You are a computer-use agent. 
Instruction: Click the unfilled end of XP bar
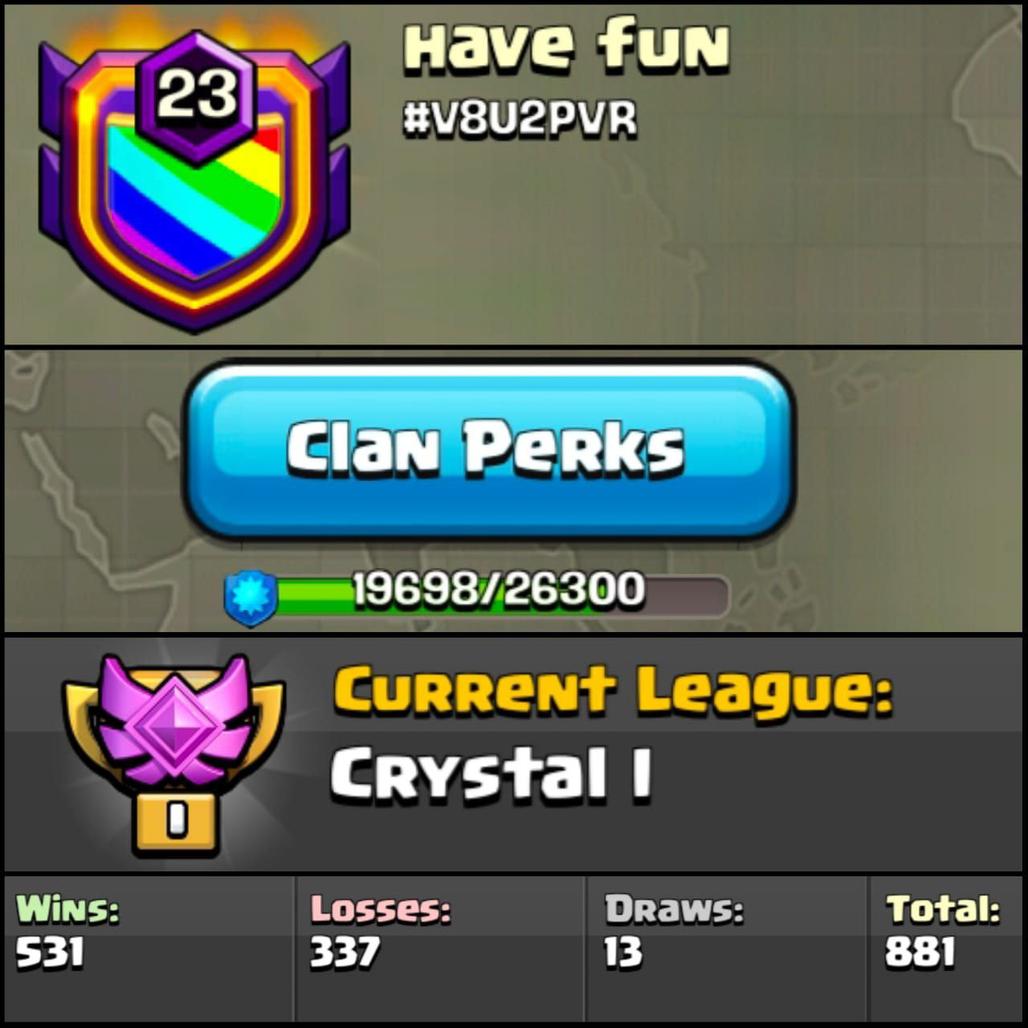point(686,596)
